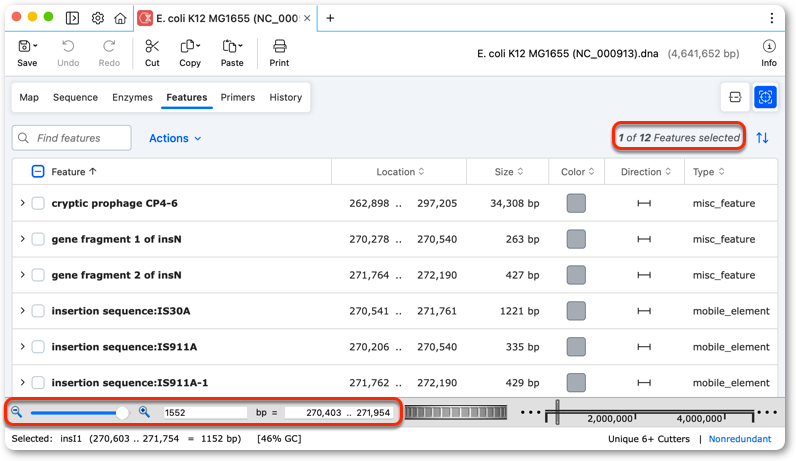796x461 pixels.
Task: Check insertion sequence:IS911A-1 checkbox
Action: [x=38, y=382]
